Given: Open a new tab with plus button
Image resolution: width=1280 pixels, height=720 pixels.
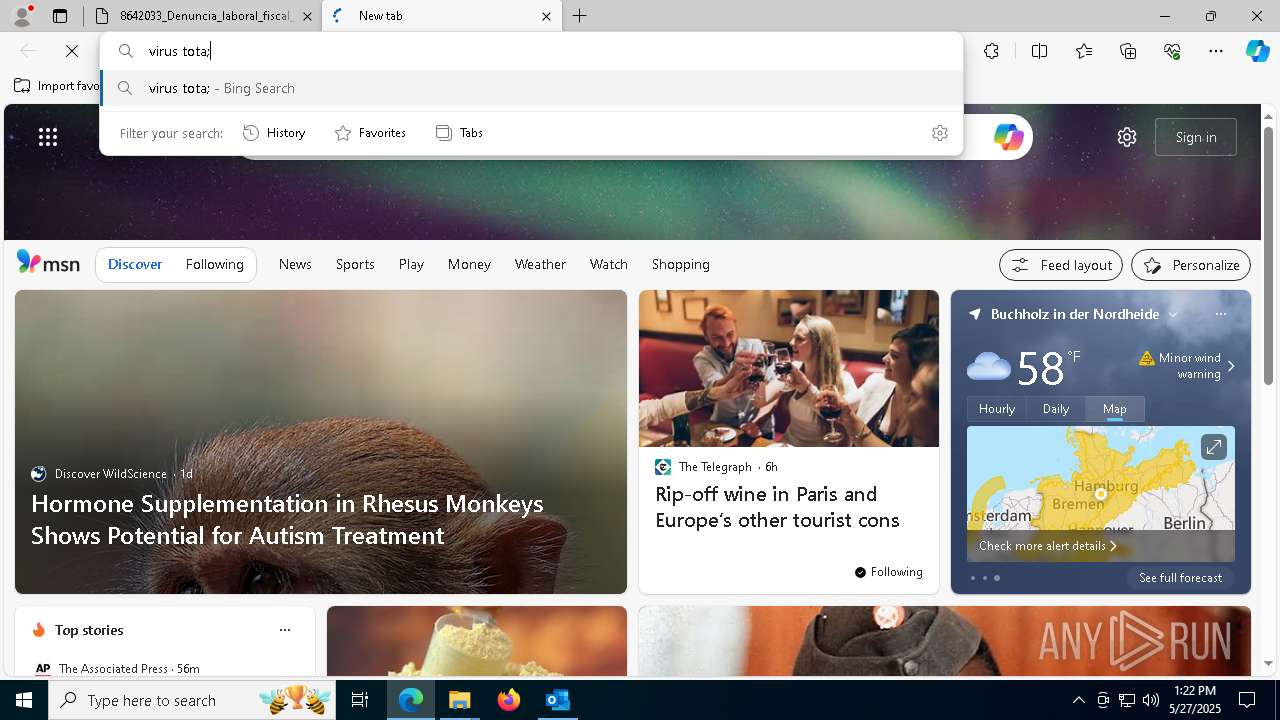Looking at the screenshot, I should click(x=580, y=16).
